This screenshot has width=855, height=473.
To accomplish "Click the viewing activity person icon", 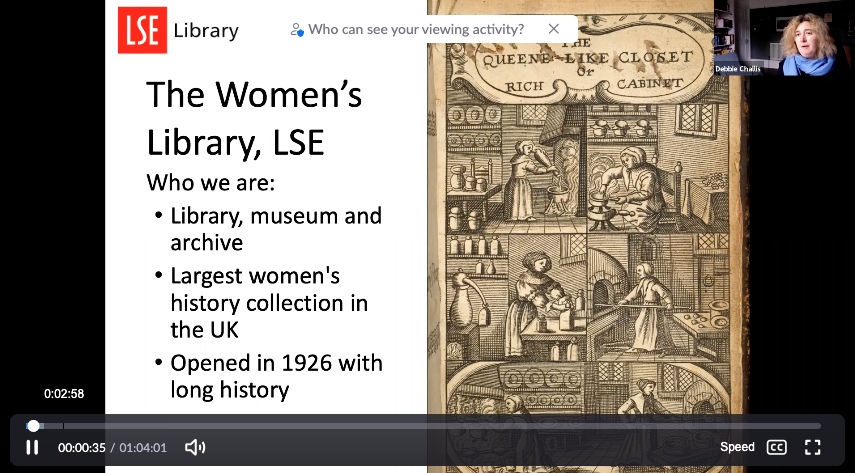I will coord(296,29).
